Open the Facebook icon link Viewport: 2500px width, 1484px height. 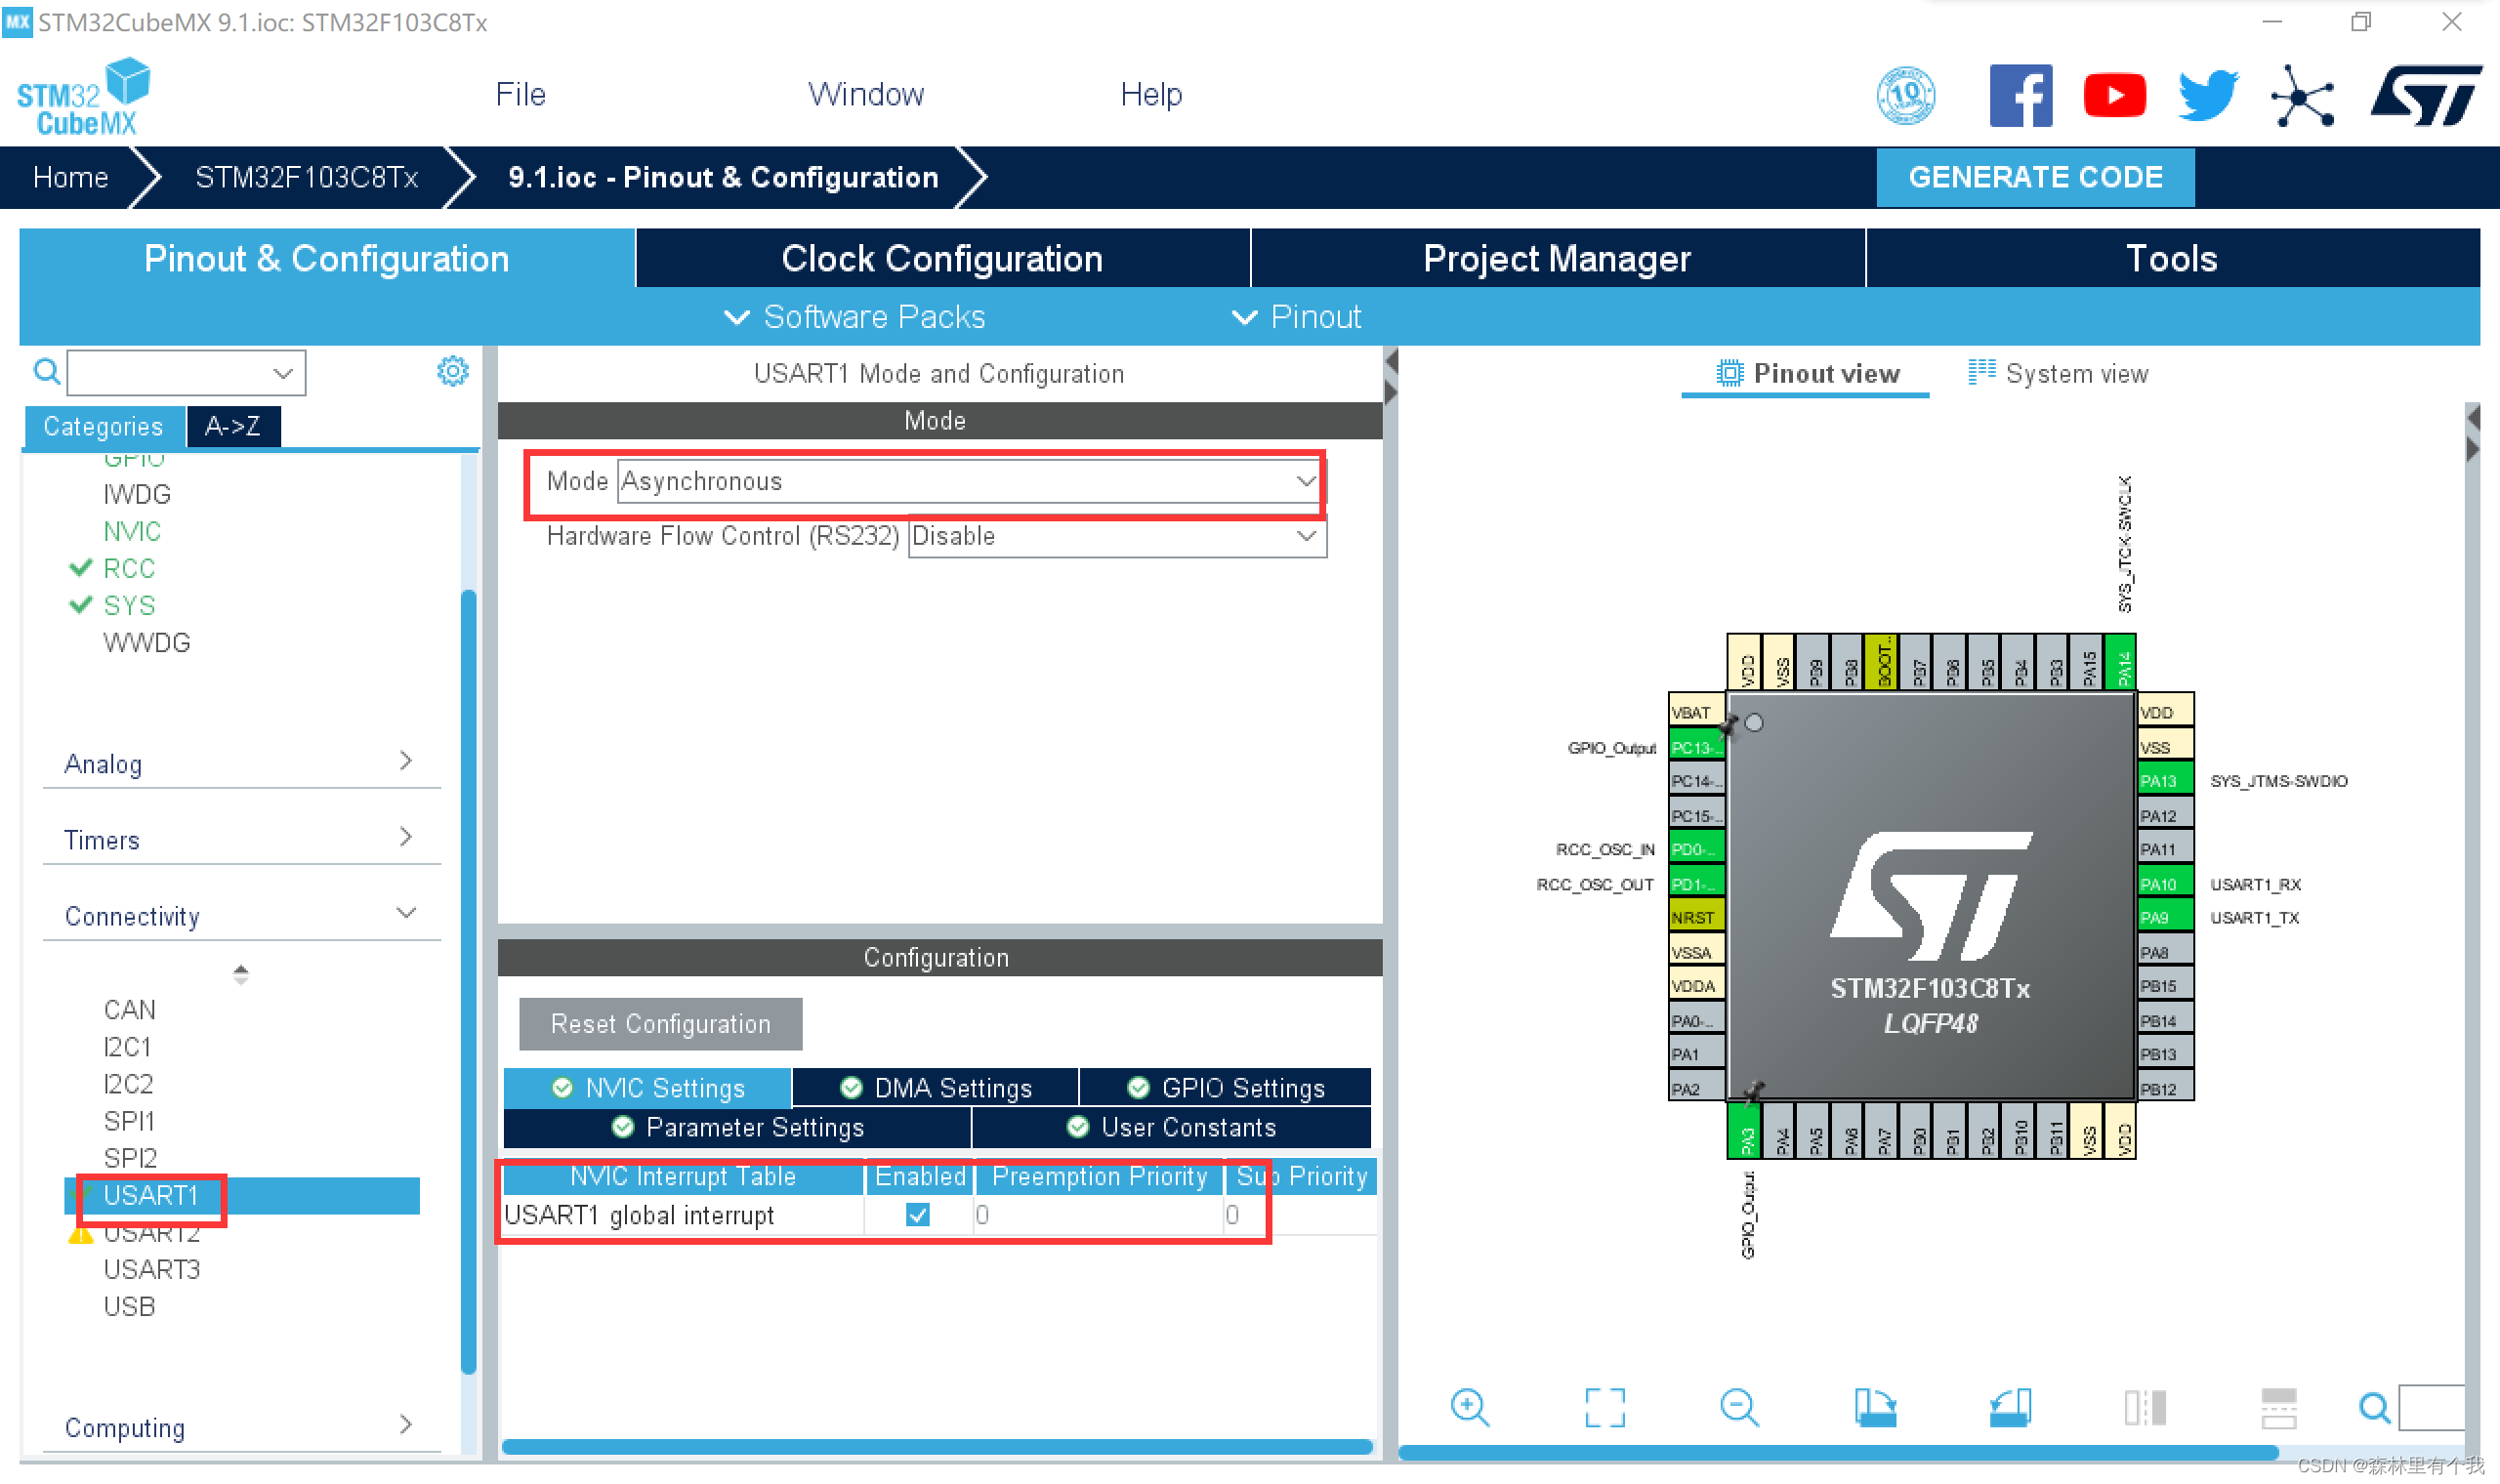pyautogui.click(x=2020, y=96)
